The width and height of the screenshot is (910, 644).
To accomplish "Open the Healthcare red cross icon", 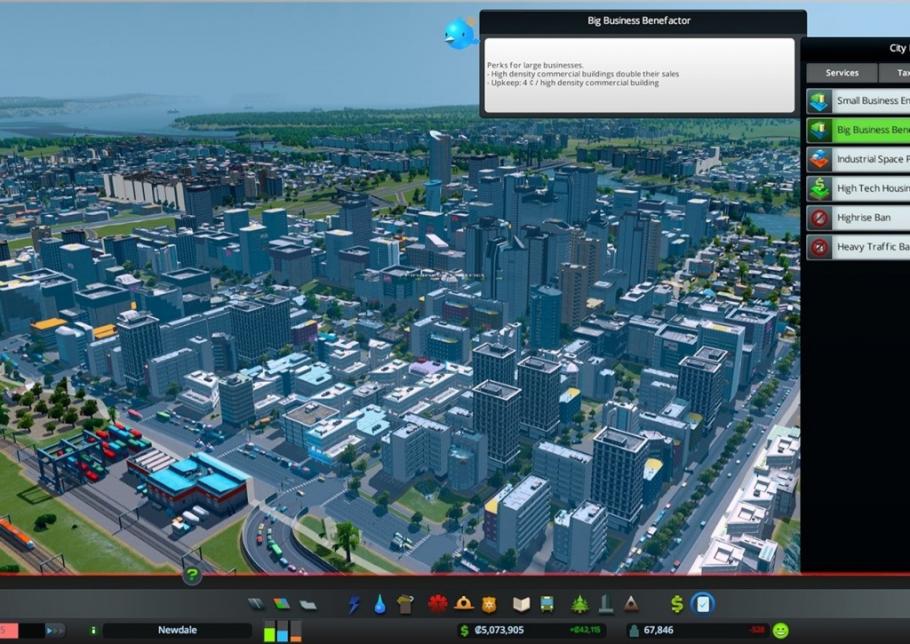I will [437, 604].
